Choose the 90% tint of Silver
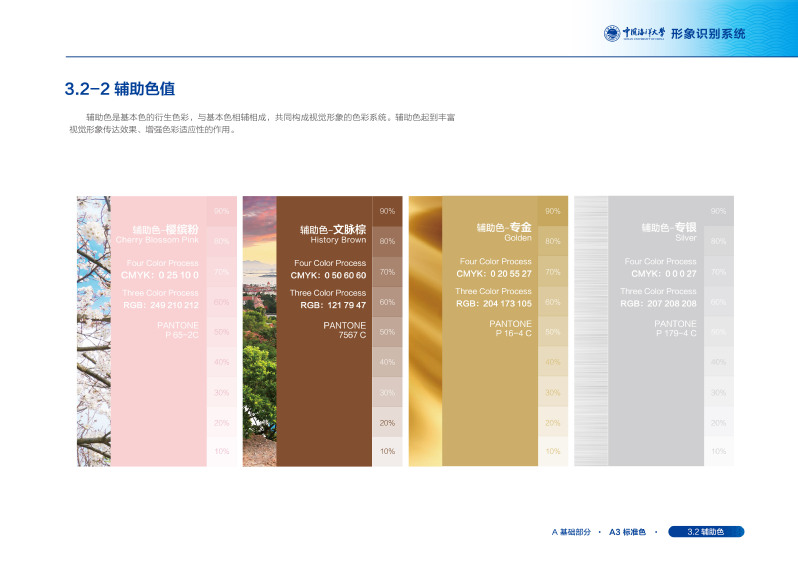The image size is (798, 566). (718, 211)
